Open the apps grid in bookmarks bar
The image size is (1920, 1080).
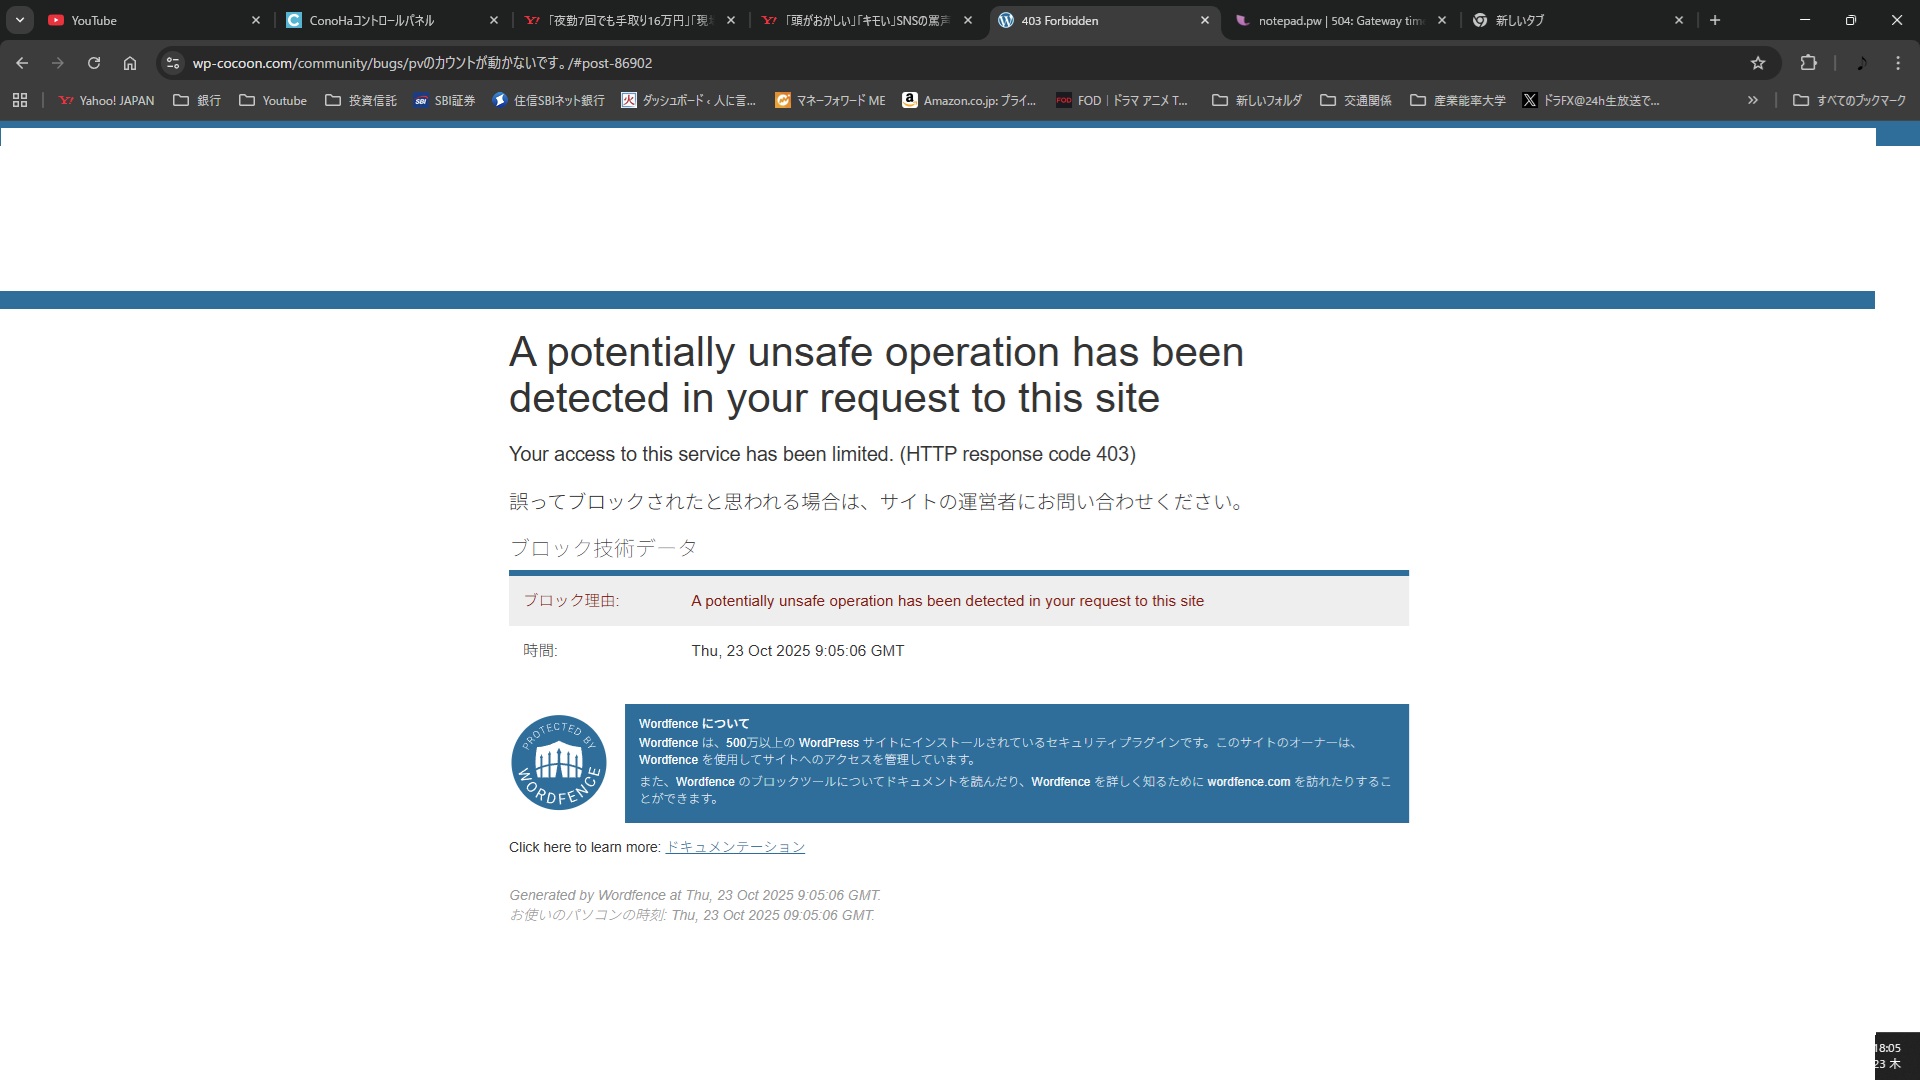click(x=20, y=100)
